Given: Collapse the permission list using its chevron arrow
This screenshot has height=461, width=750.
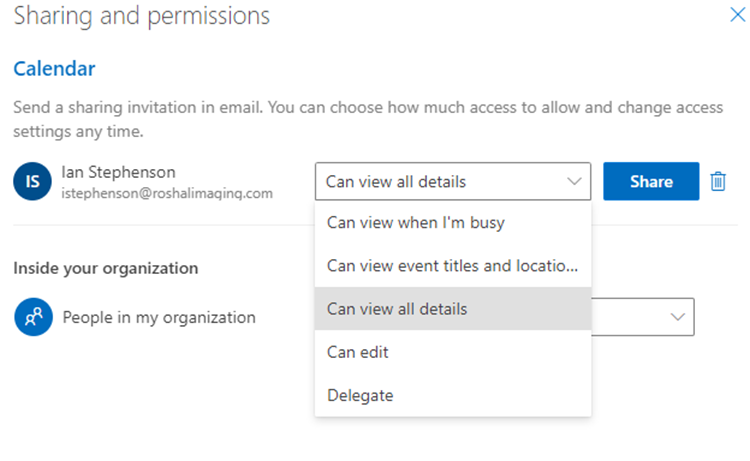Looking at the screenshot, I should click(574, 181).
